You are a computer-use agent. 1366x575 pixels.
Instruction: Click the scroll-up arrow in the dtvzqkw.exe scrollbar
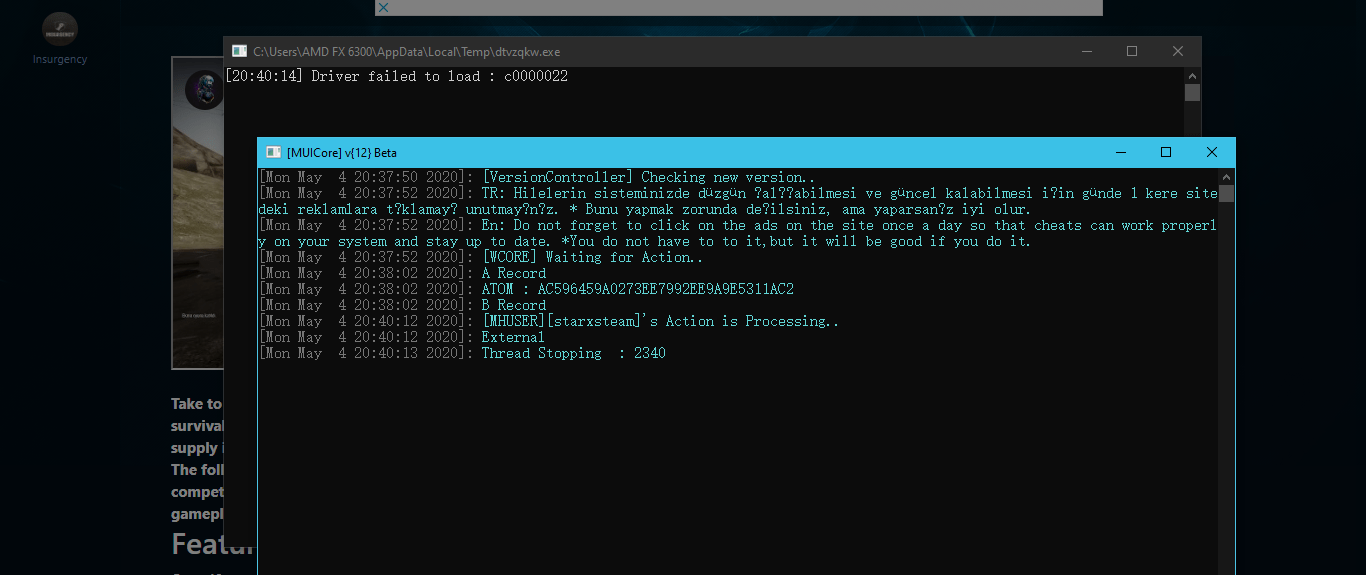coord(1192,76)
